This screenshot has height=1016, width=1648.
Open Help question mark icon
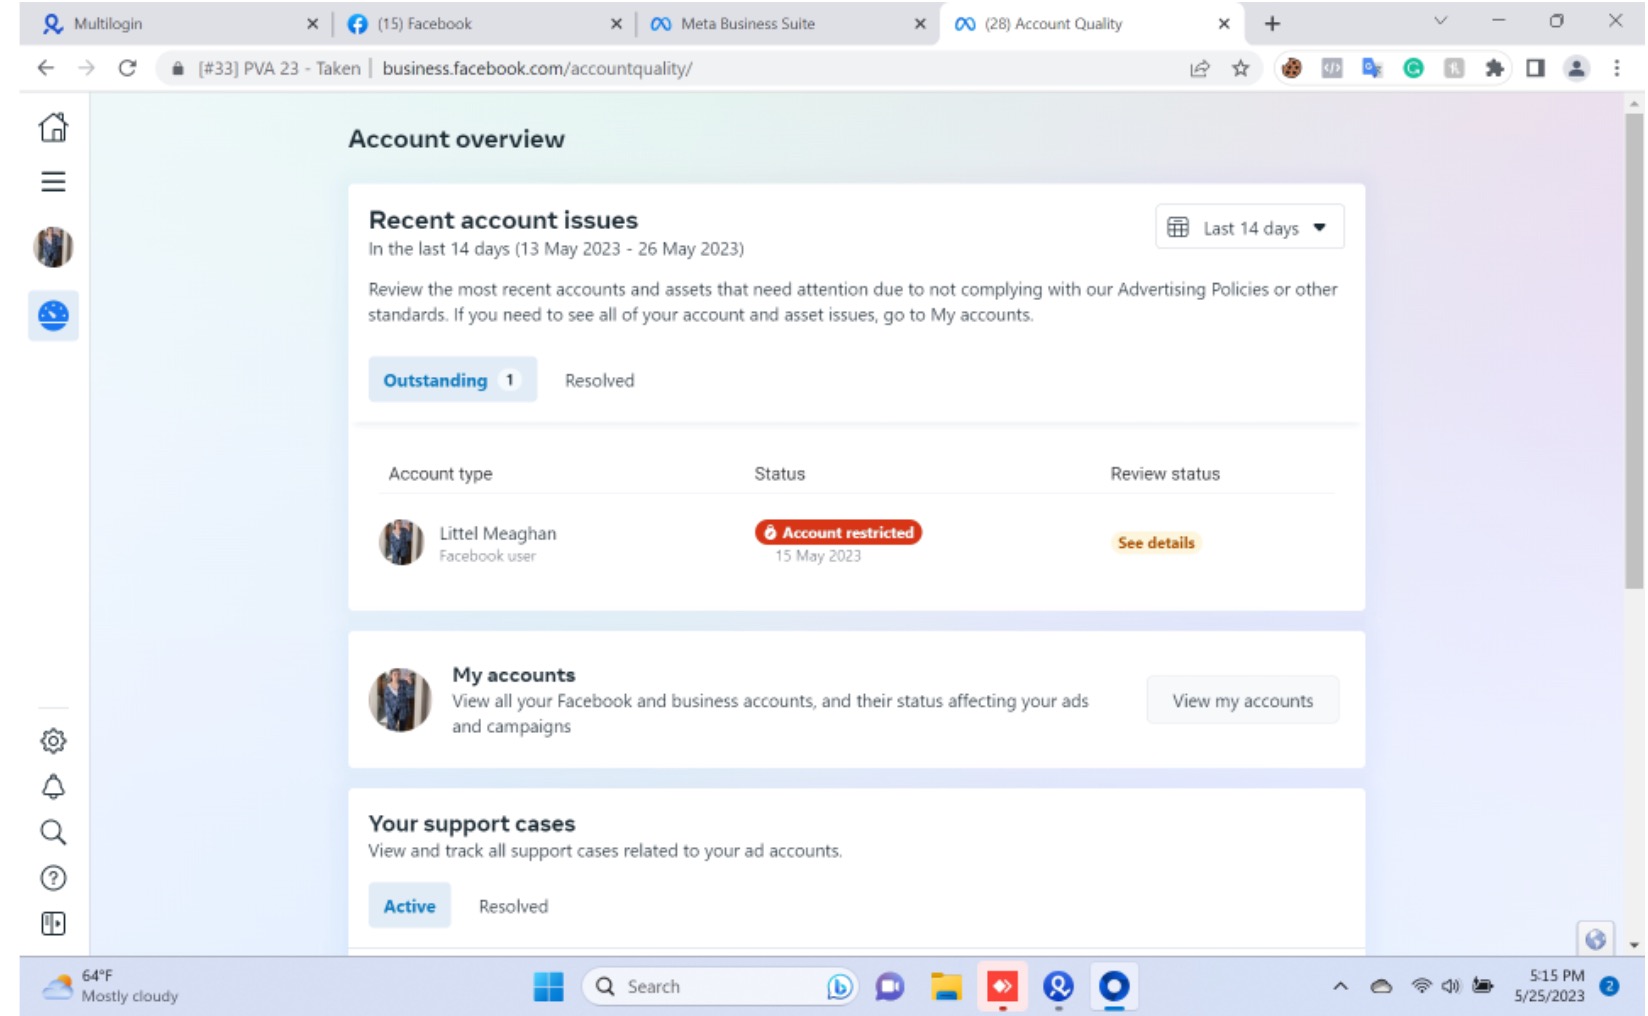53,878
